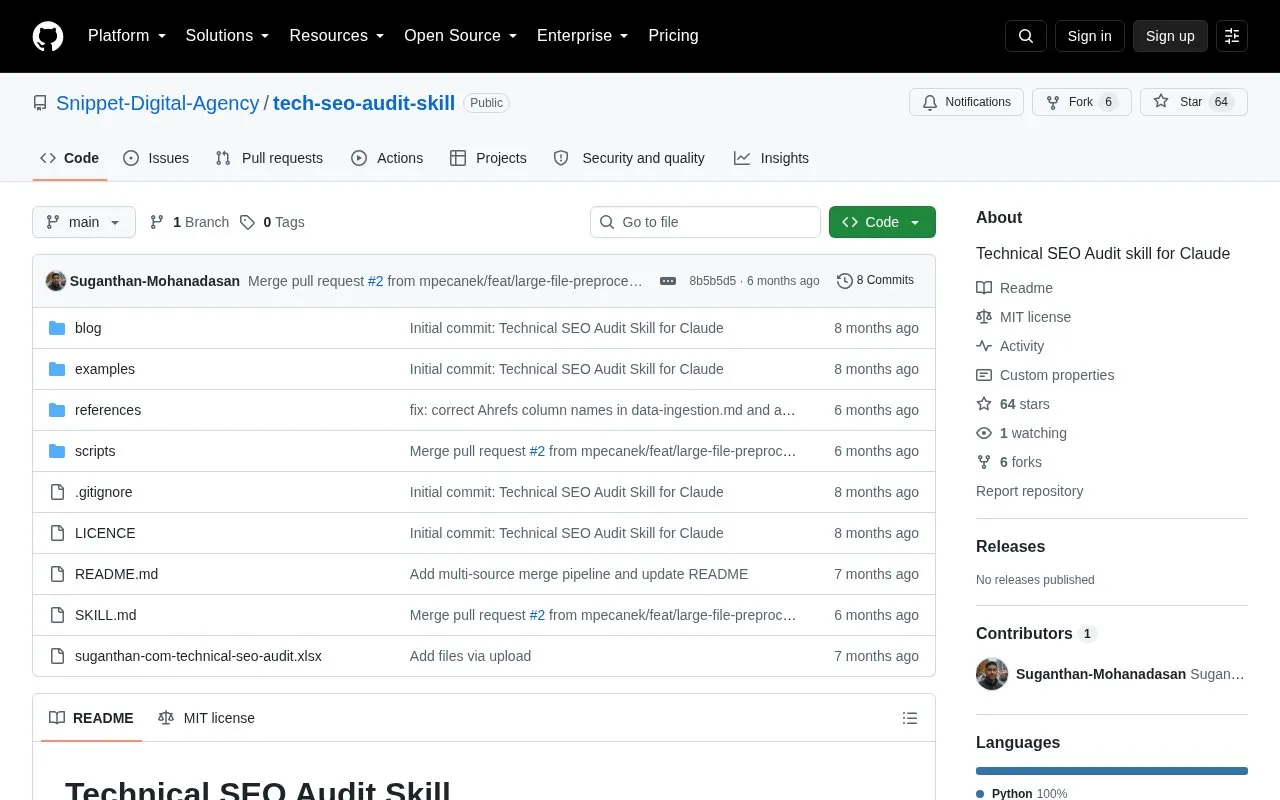1280x800 pixels.
Task: Open the Actions tab
Action: pos(387,158)
